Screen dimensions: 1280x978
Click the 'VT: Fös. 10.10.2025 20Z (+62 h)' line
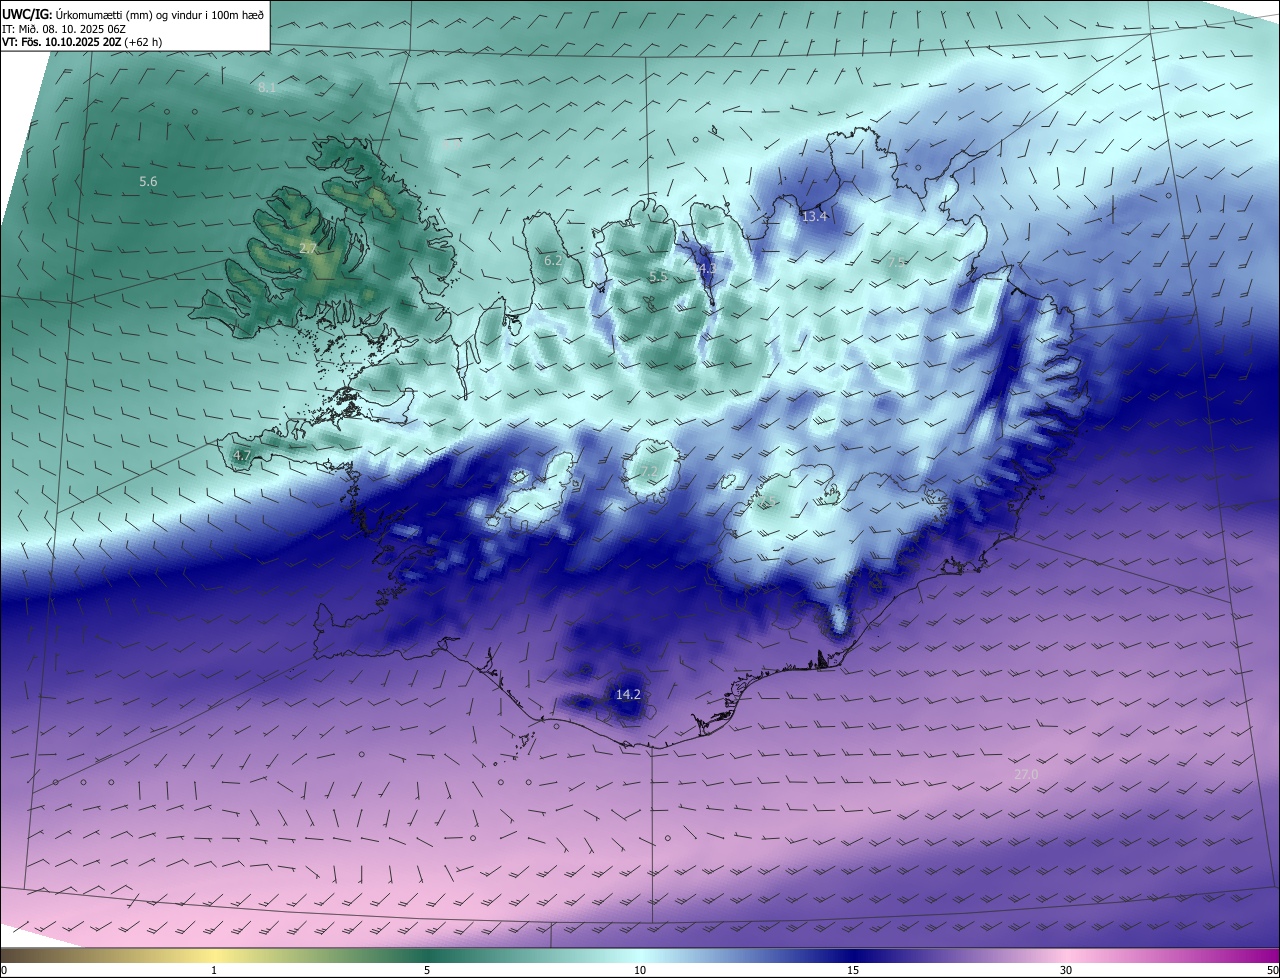(82, 42)
